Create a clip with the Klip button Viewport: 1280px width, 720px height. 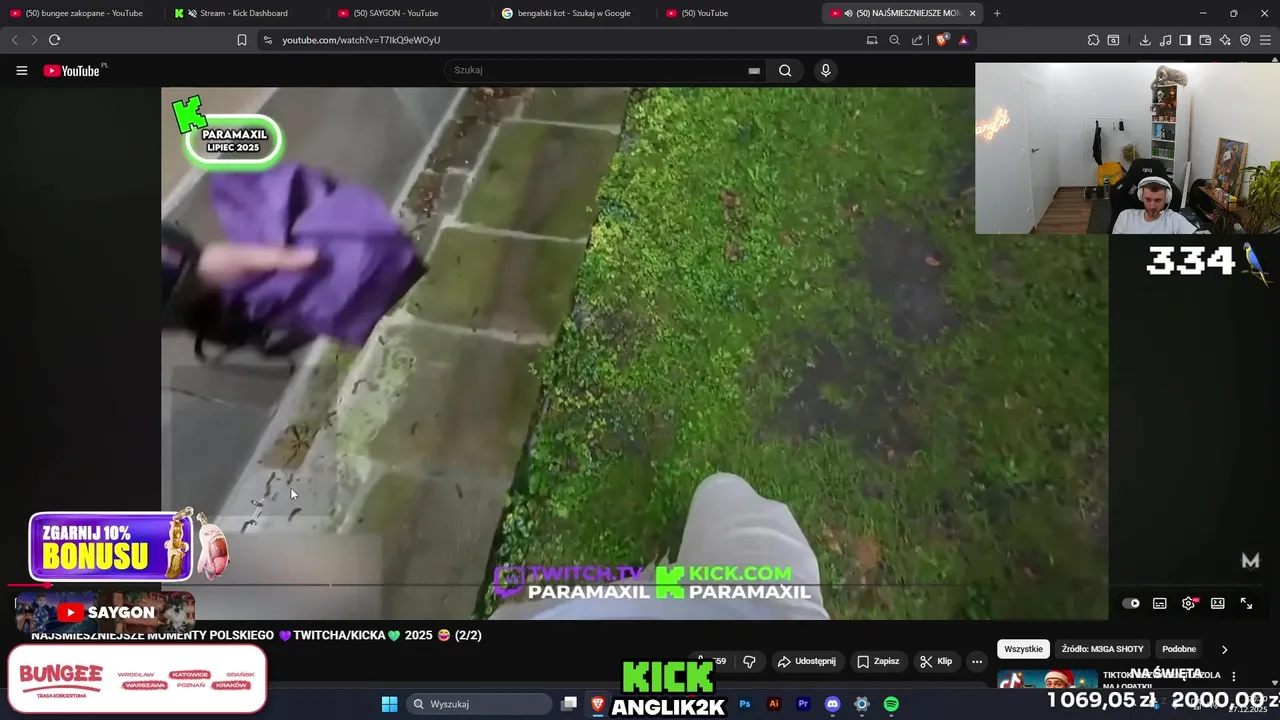(936, 661)
